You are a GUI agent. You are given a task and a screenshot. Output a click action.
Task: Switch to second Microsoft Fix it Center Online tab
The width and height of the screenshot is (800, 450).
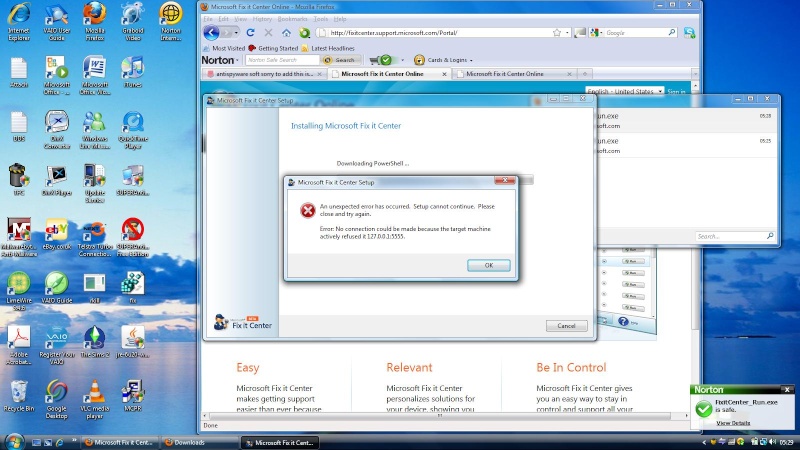pos(514,74)
